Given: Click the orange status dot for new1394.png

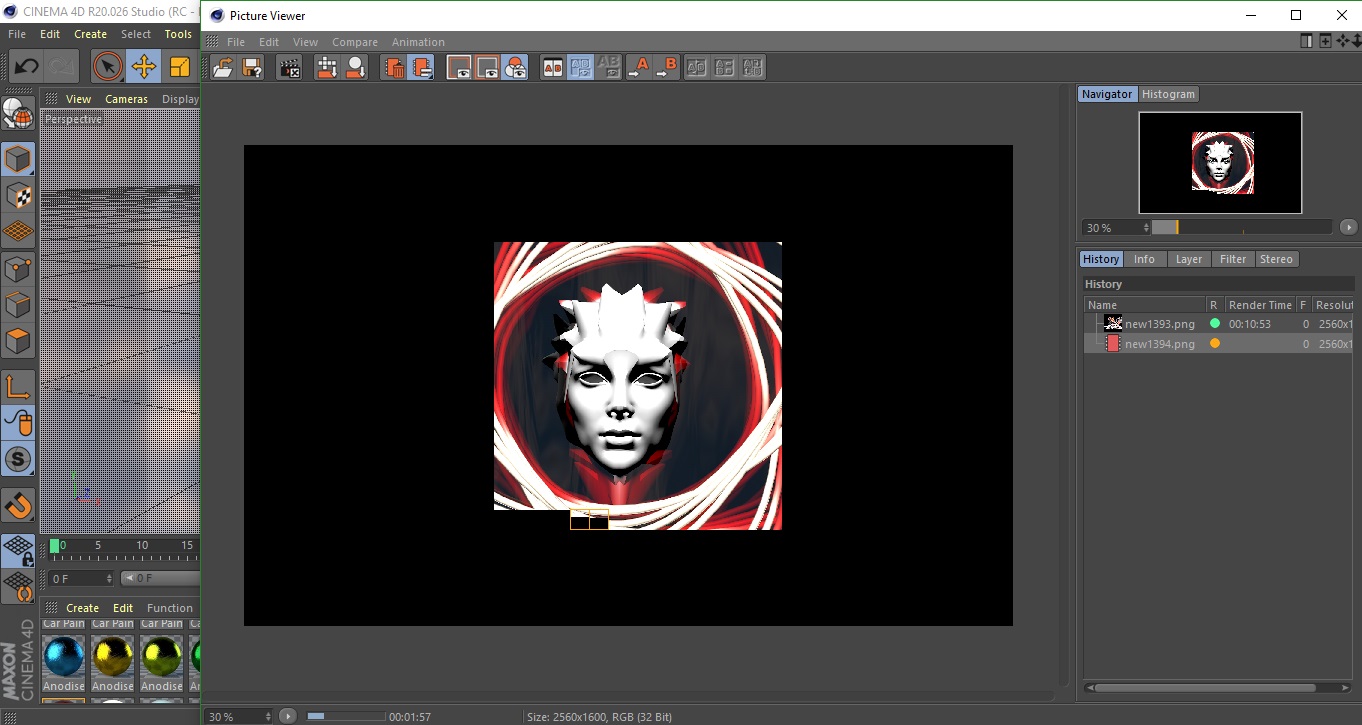Looking at the screenshot, I should [1215, 343].
